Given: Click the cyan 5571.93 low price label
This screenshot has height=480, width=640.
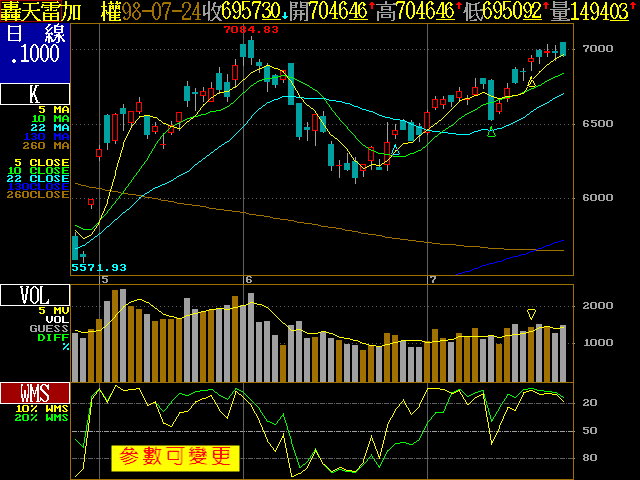Looking at the screenshot, I should click(x=99, y=267).
